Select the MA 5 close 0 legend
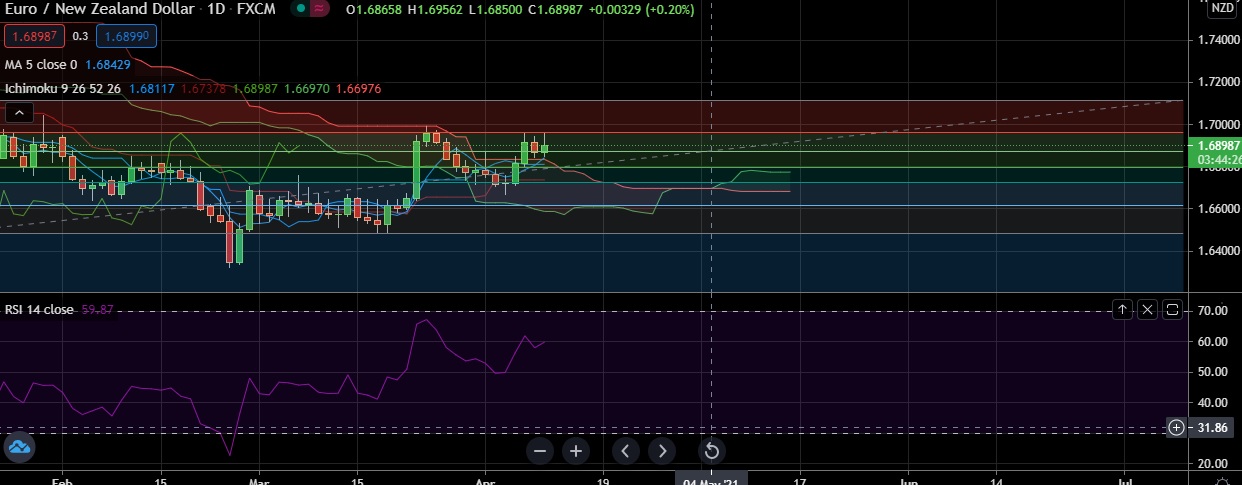Image resolution: width=1242 pixels, height=485 pixels. click(41, 64)
